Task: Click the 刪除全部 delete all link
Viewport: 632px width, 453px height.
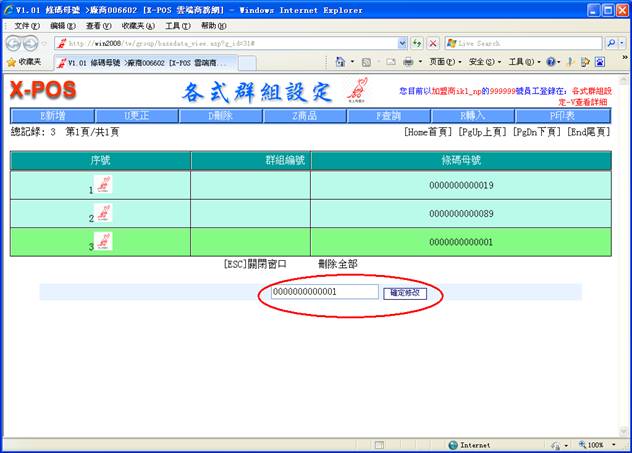Action: point(337,264)
